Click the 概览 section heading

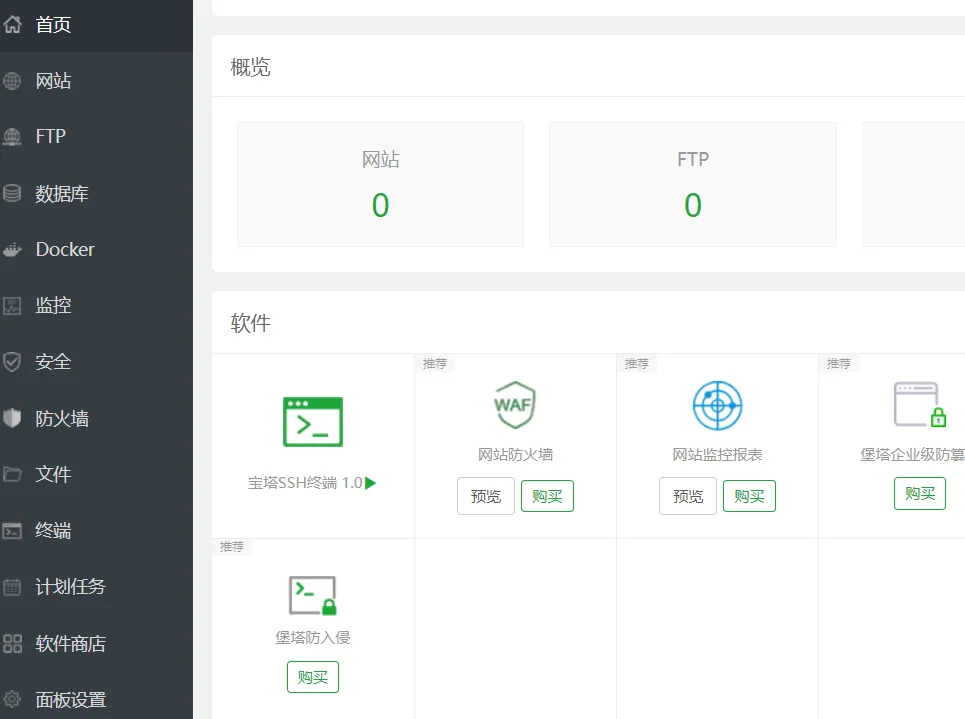250,67
